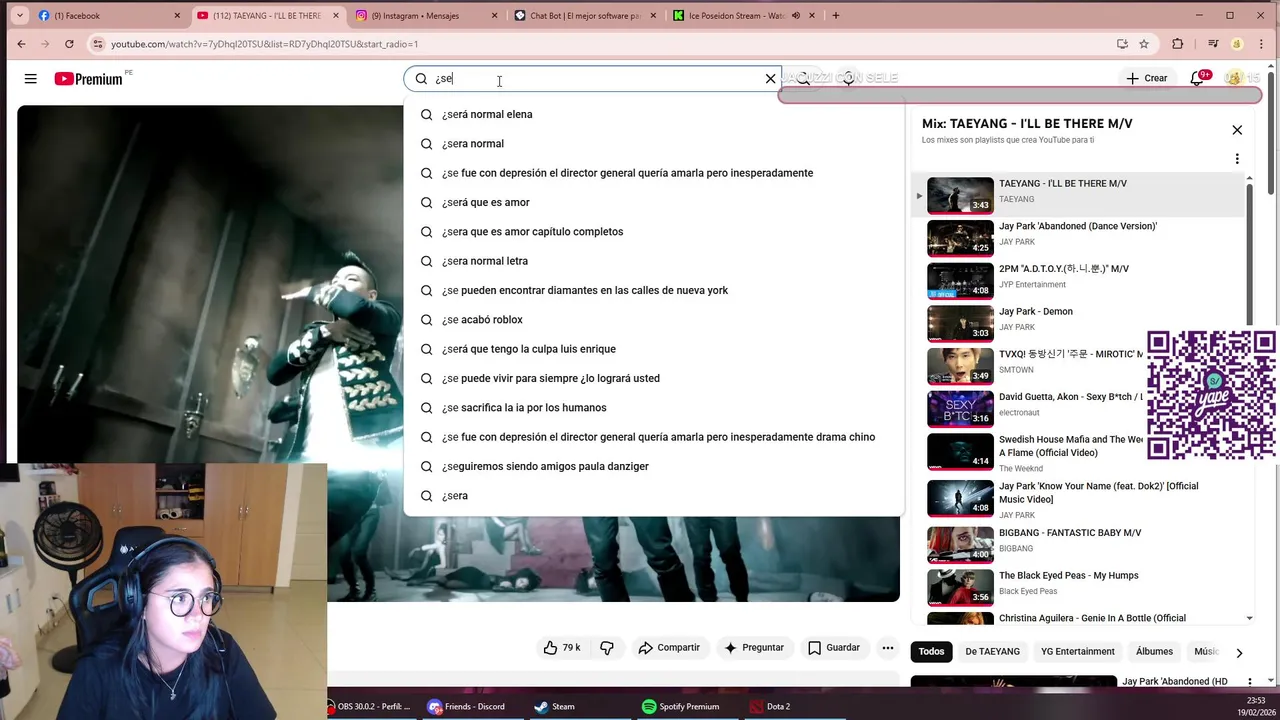Select the YG Entertainment filter chip
This screenshot has width=1280, height=720.
tap(1077, 652)
